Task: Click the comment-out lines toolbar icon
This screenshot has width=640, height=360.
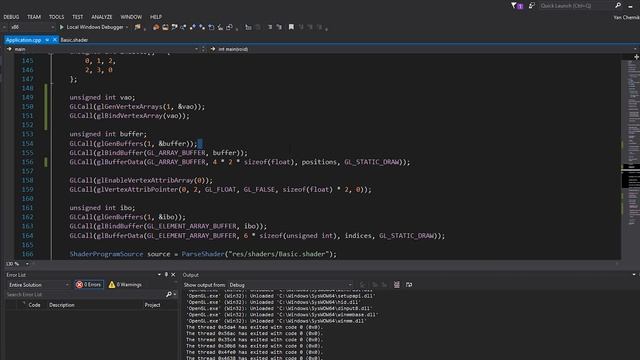Action: click(x=270, y=27)
